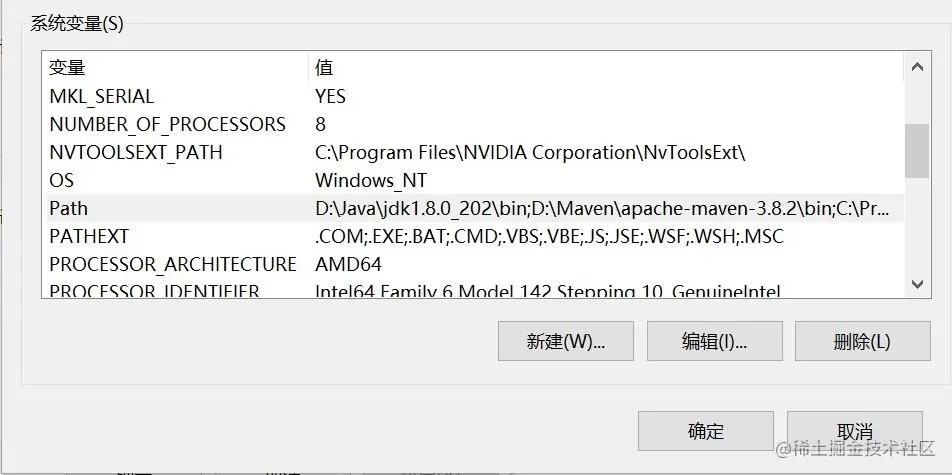This screenshot has height=475, width=952.
Task: Click the vertical scrollbar thumb
Action: coord(917,151)
